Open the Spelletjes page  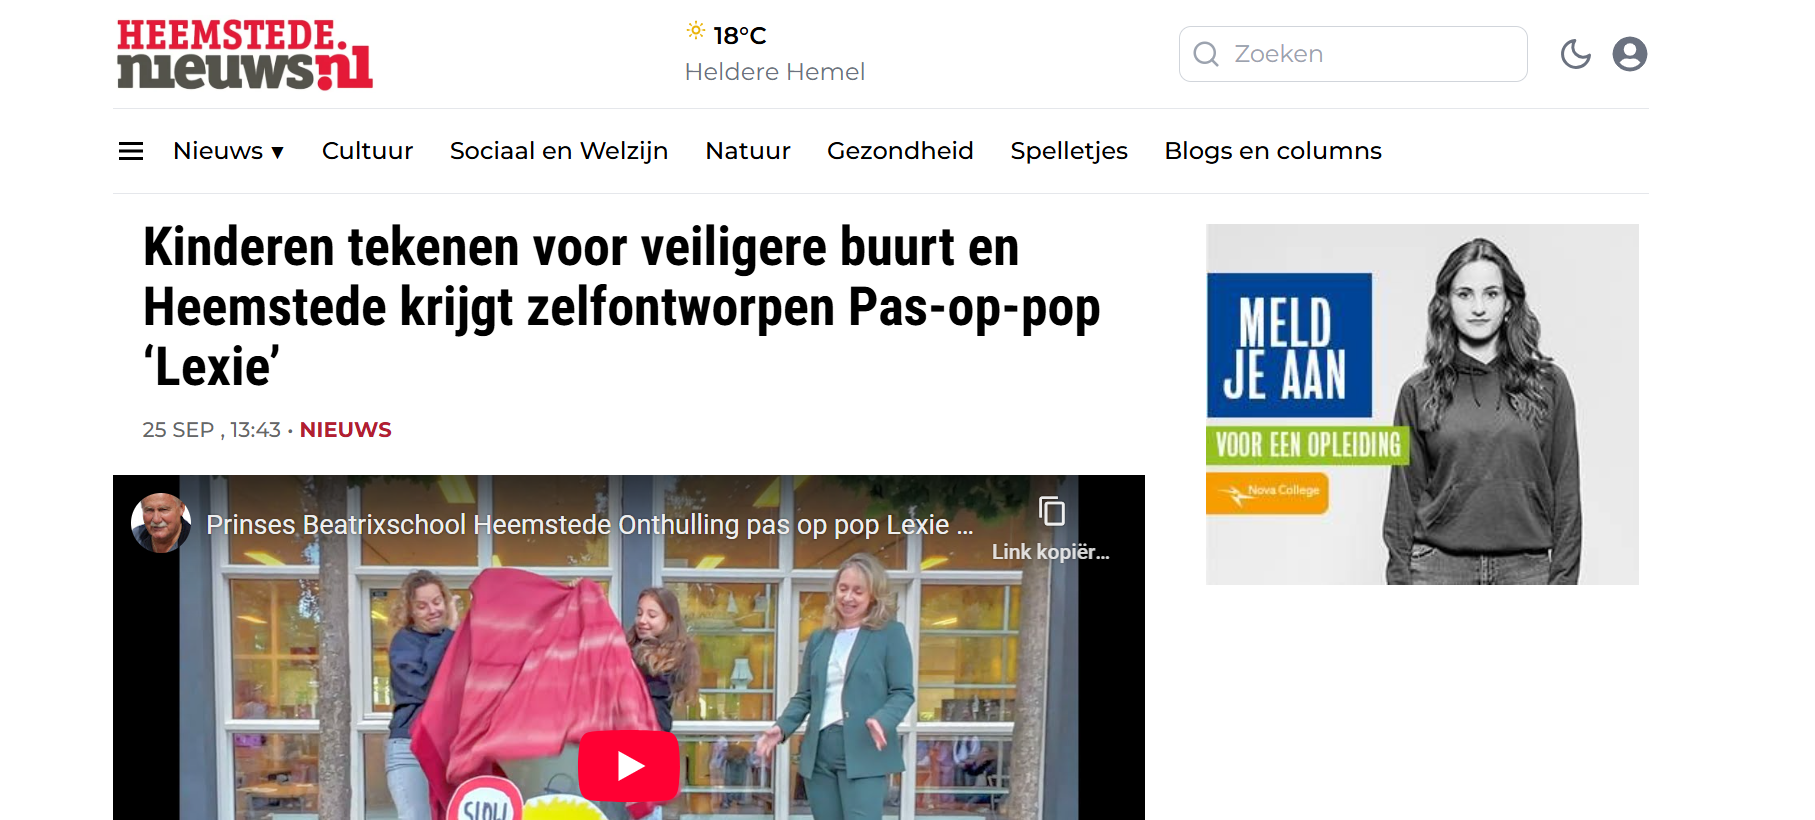point(1069,151)
